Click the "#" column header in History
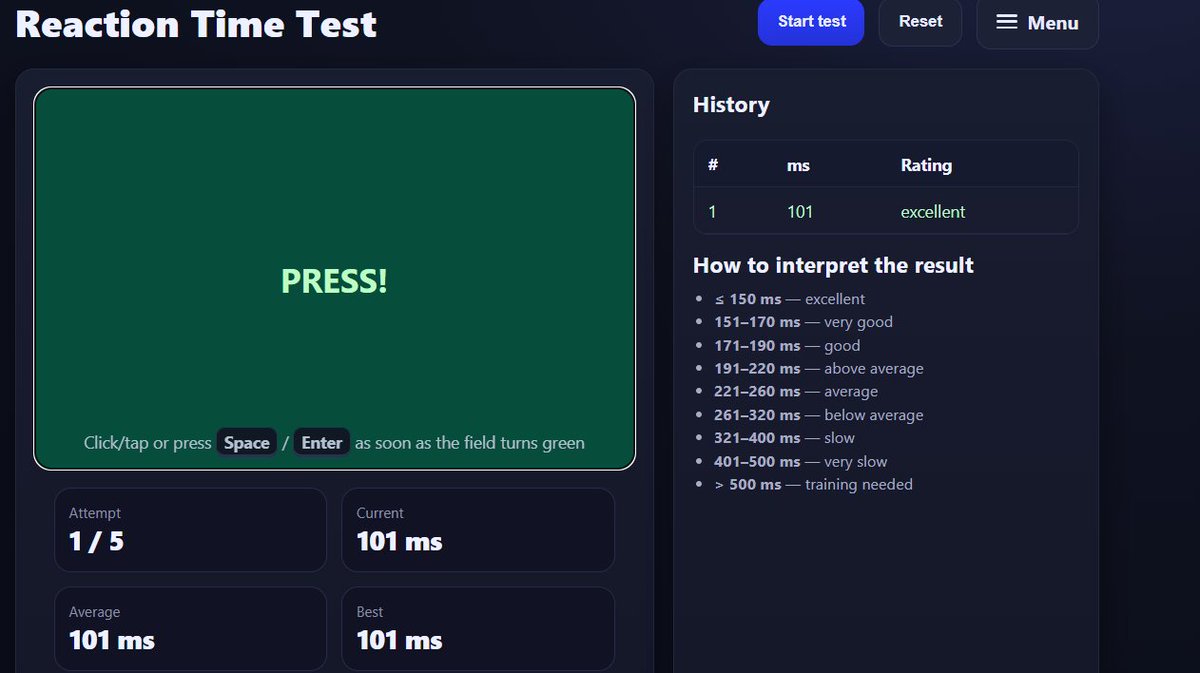This screenshot has height=673, width=1200. point(713,165)
